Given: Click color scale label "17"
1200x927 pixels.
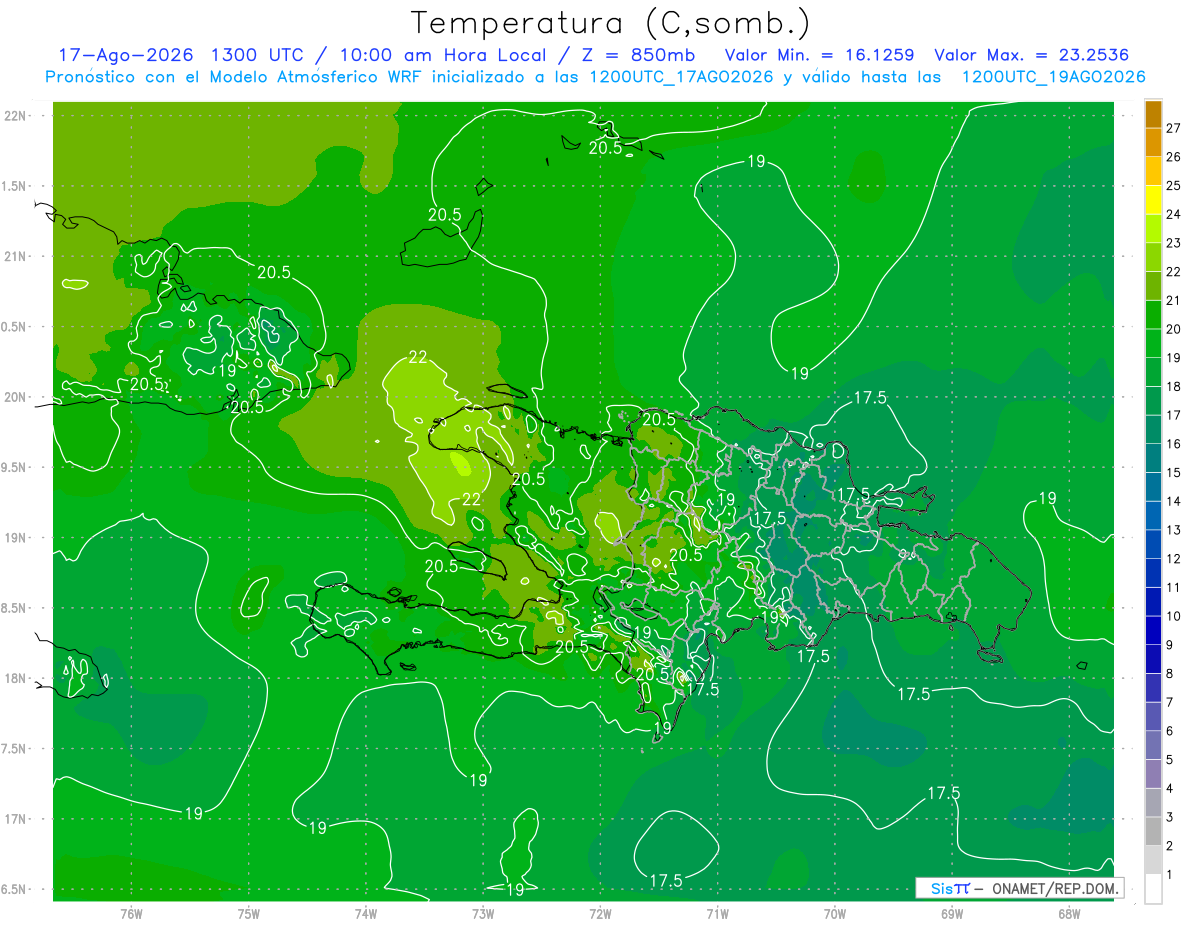Looking at the screenshot, I should pyautogui.click(x=1173, y=415).
